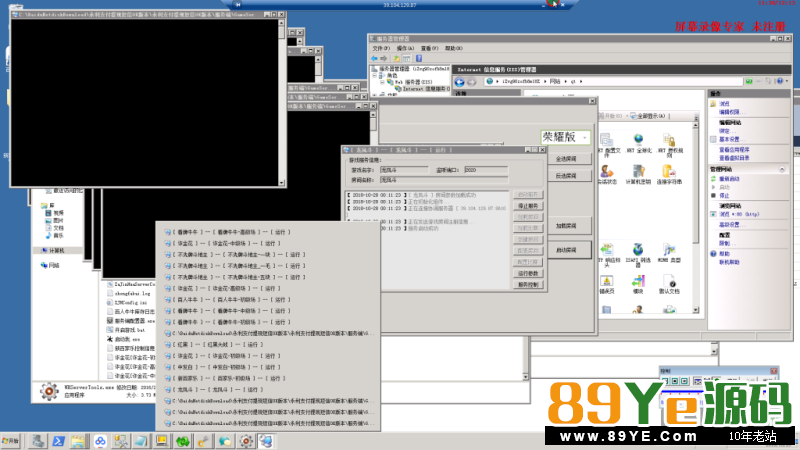Screen dimensions: 800x450
Task: Click the 监听端口 input field
Action: [486, 170]
